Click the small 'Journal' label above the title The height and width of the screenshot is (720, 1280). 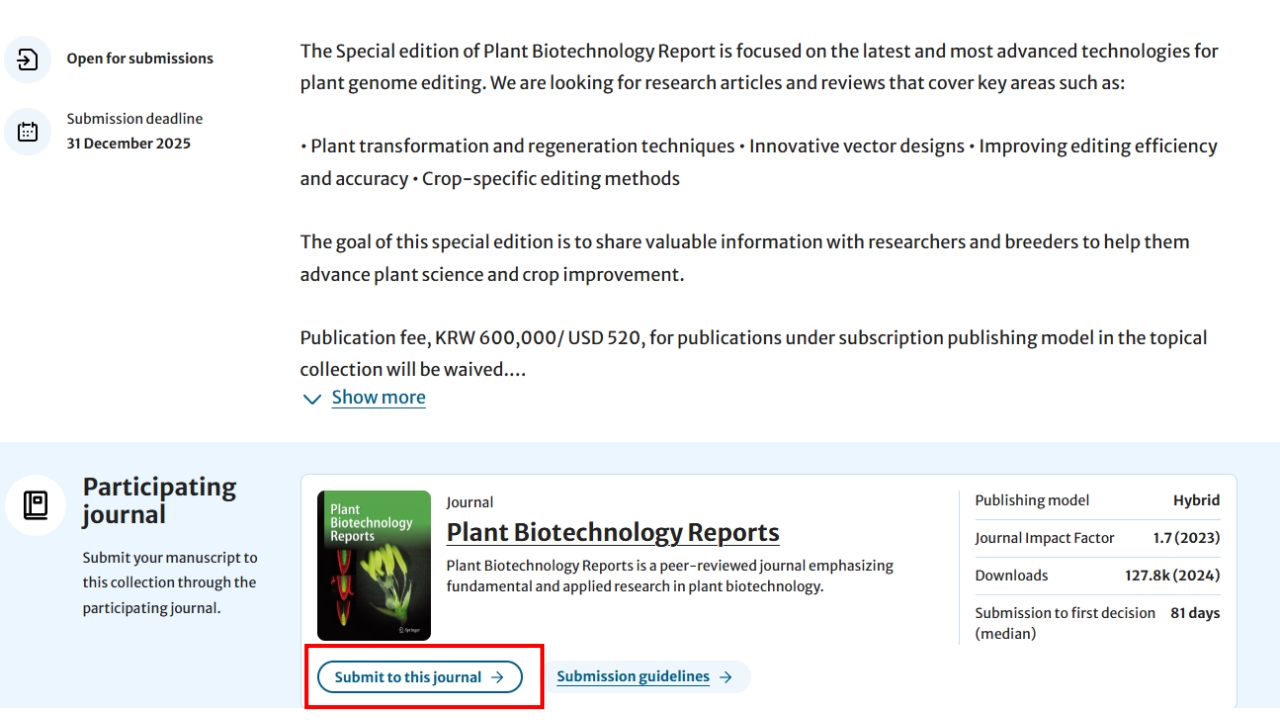click(x=470, y=502)
